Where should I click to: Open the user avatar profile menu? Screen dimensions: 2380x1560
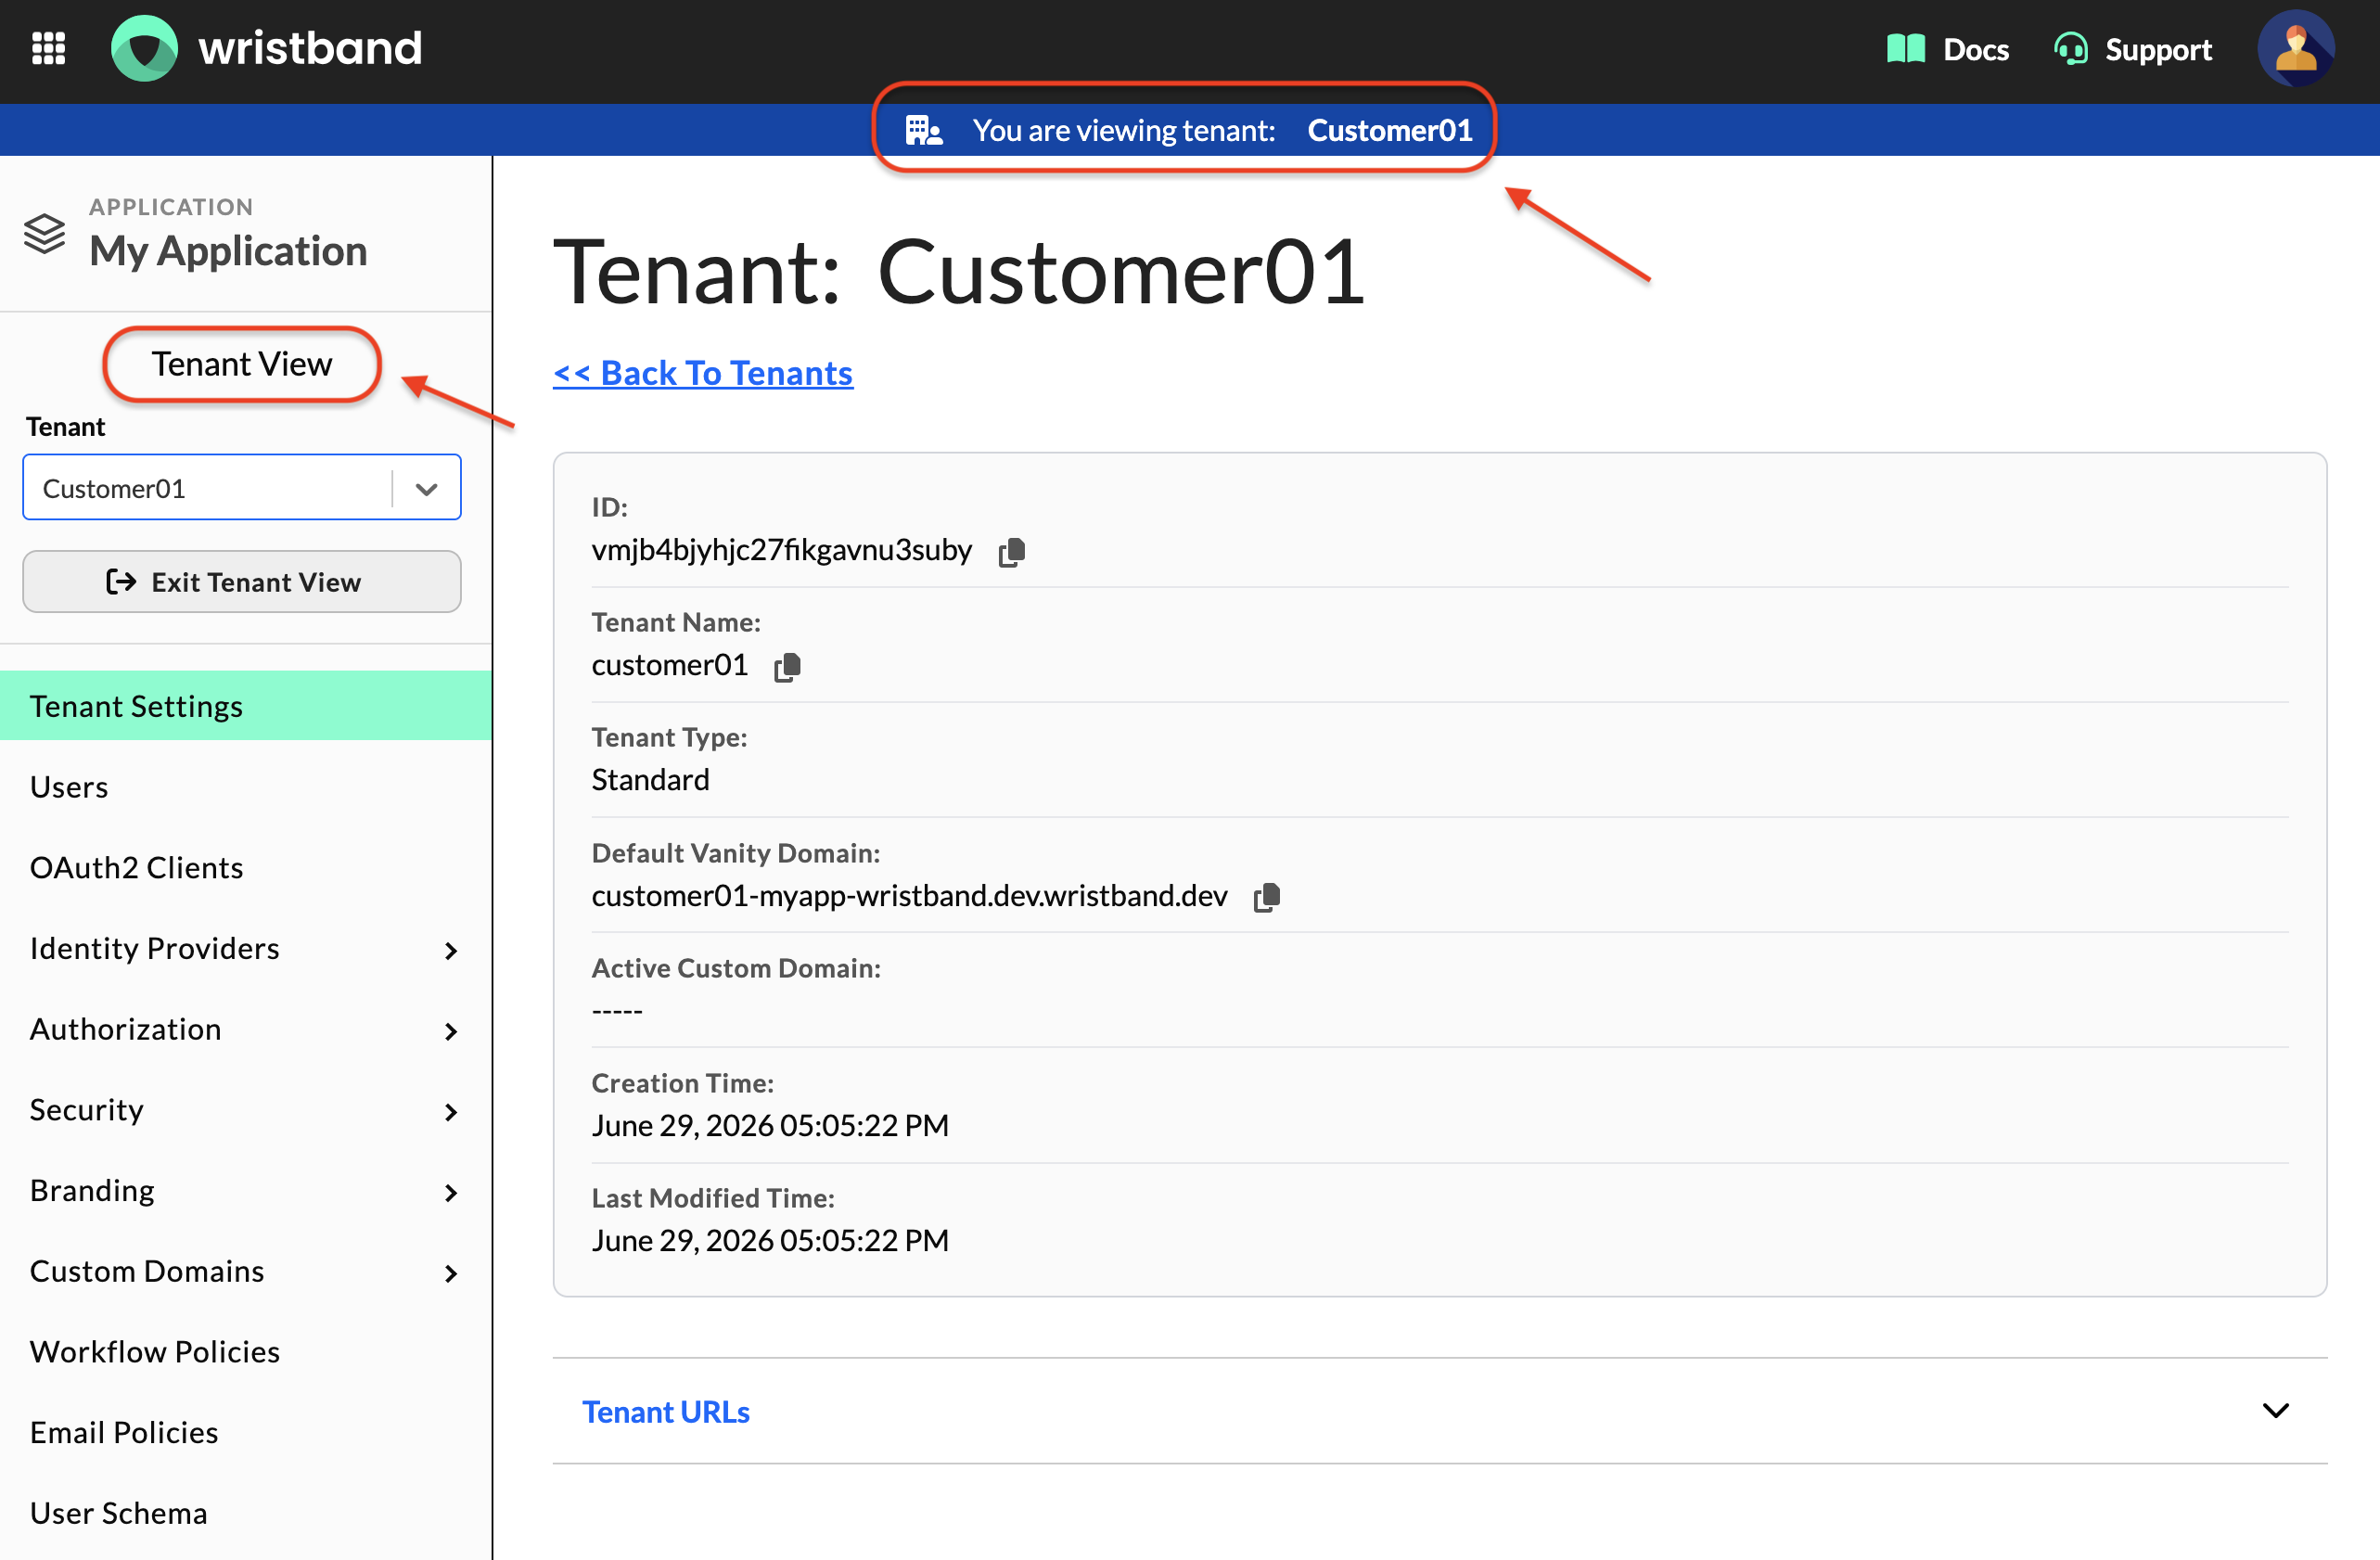2296,49
